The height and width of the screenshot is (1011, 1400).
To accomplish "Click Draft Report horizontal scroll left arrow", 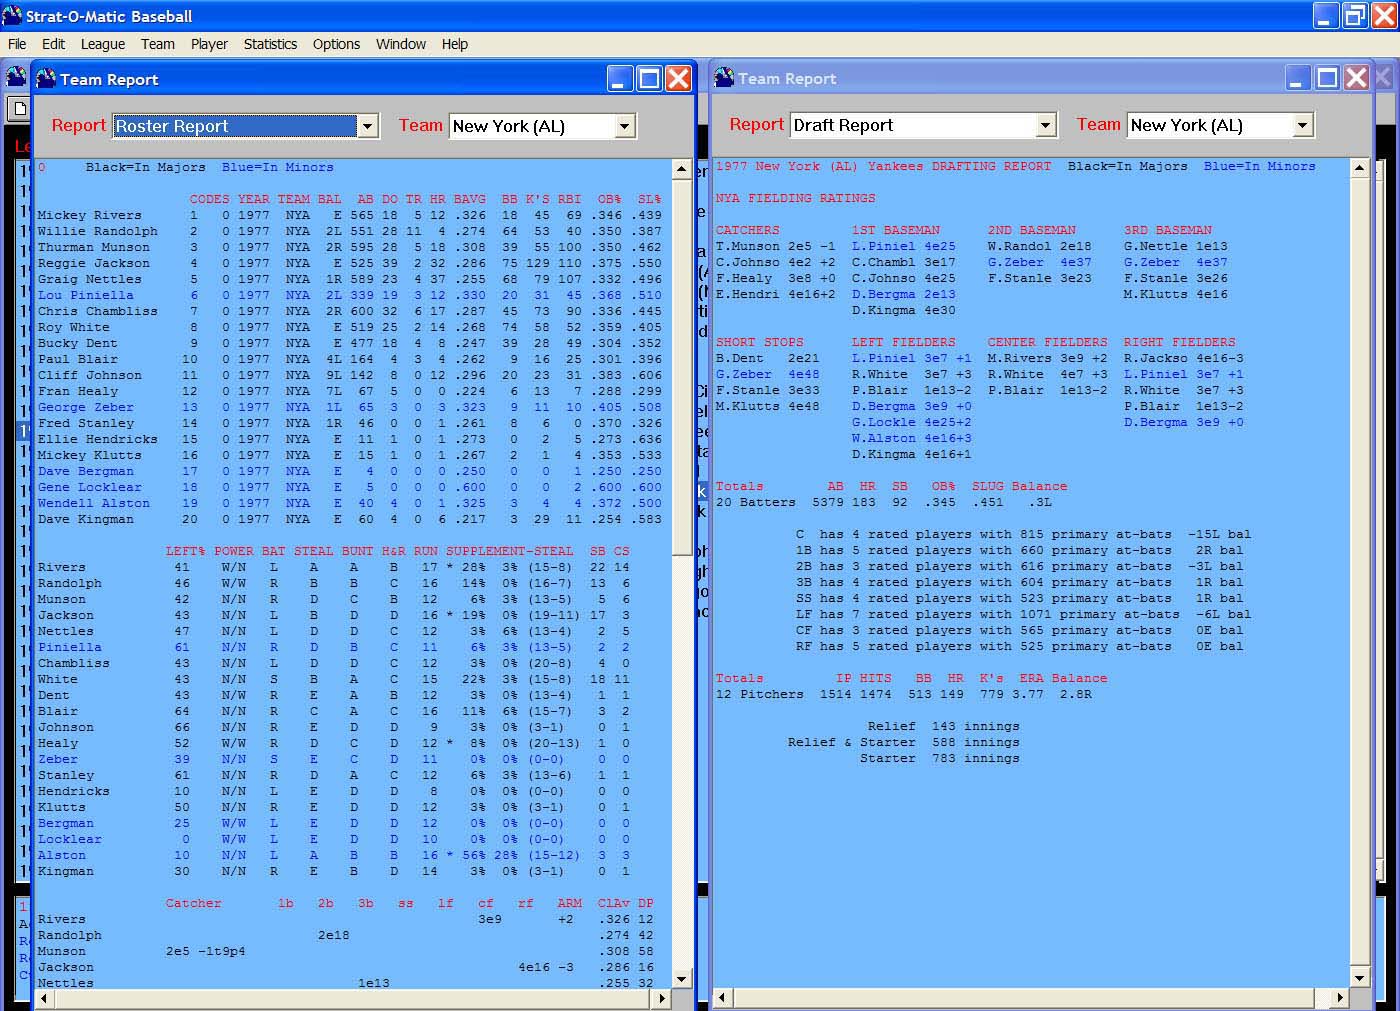I will 723,997.
